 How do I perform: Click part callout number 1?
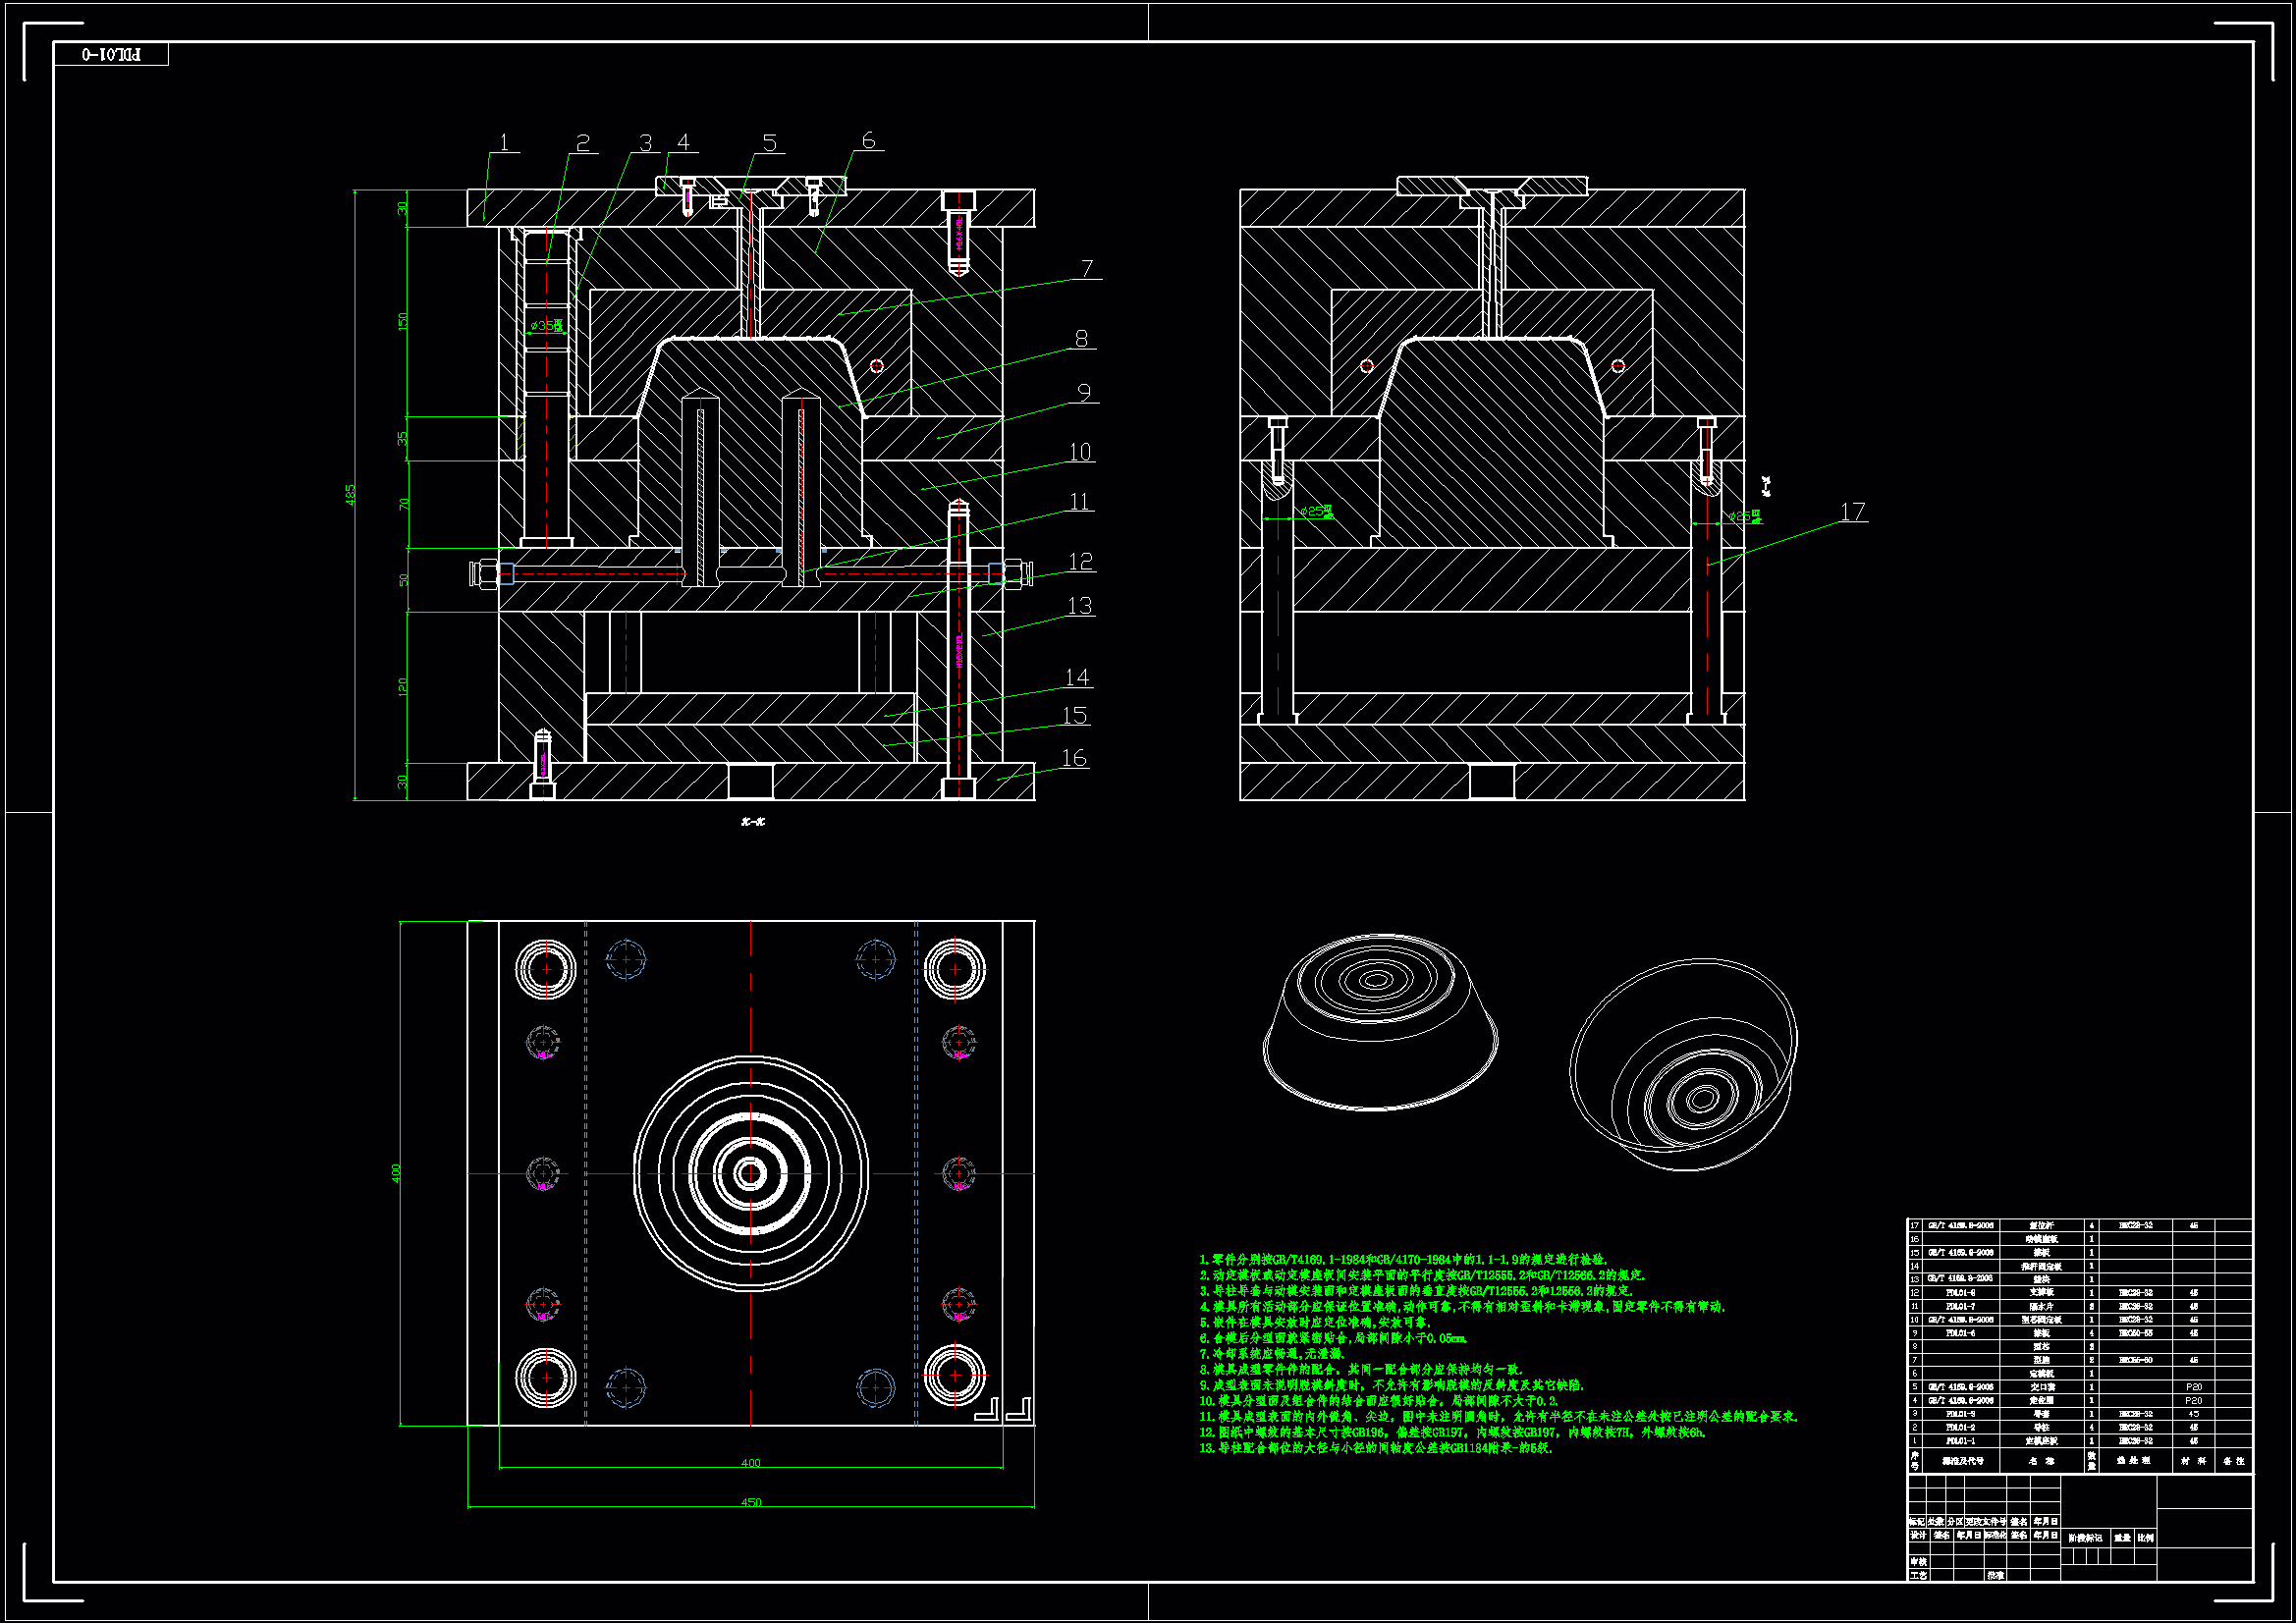click(x=504, y=143)
